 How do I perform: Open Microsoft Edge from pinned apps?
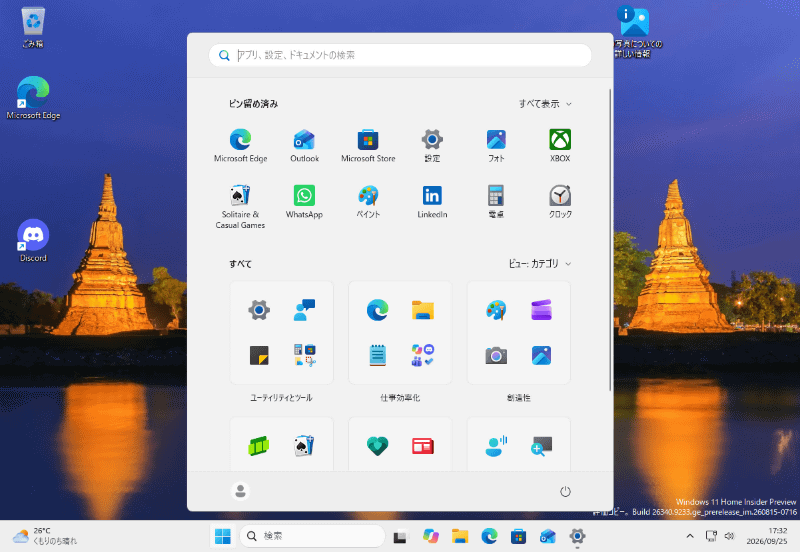click(x=240, y=145)
